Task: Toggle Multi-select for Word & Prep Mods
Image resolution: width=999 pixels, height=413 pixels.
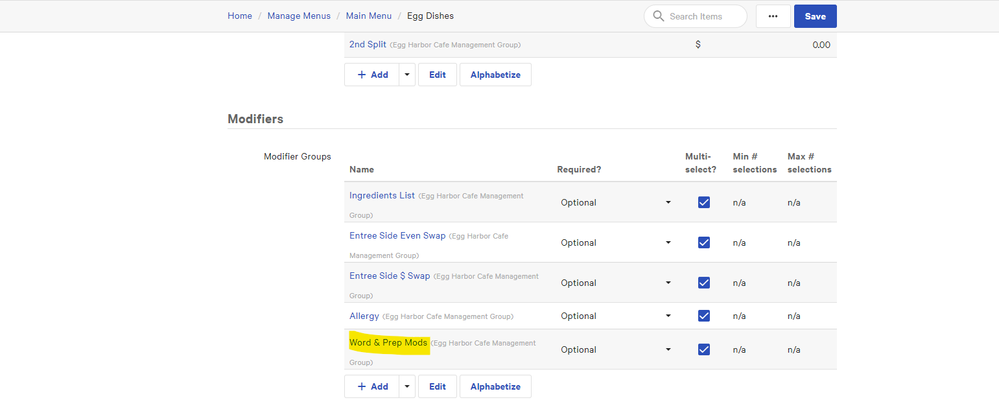Action: coord(704,350)
